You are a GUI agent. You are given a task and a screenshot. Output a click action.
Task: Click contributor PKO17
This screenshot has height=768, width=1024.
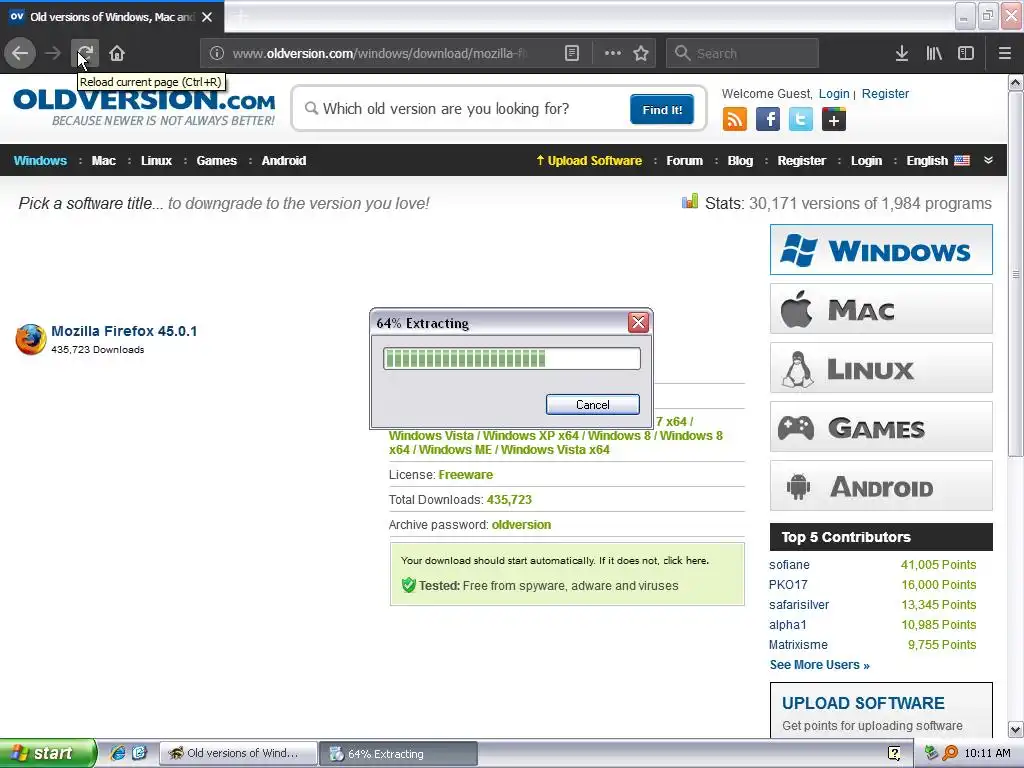coord(788,585)
